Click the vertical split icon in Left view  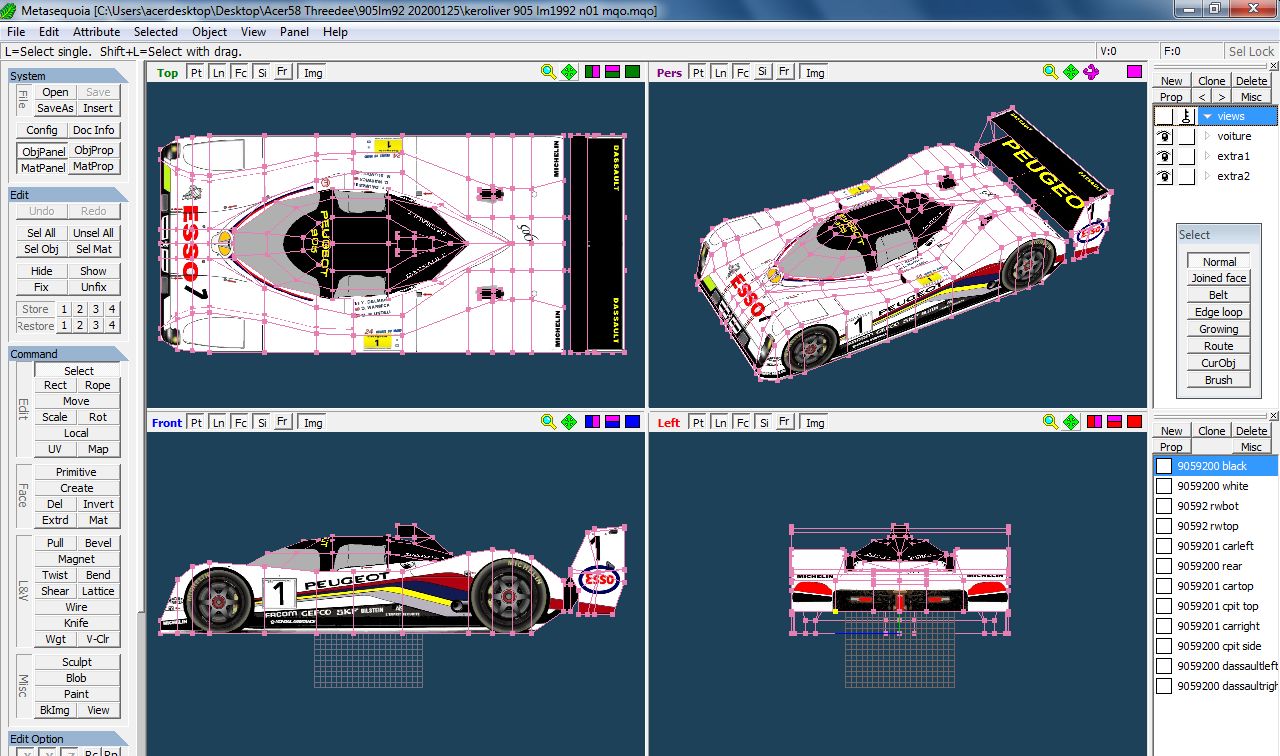click(x=1095, y=422)
